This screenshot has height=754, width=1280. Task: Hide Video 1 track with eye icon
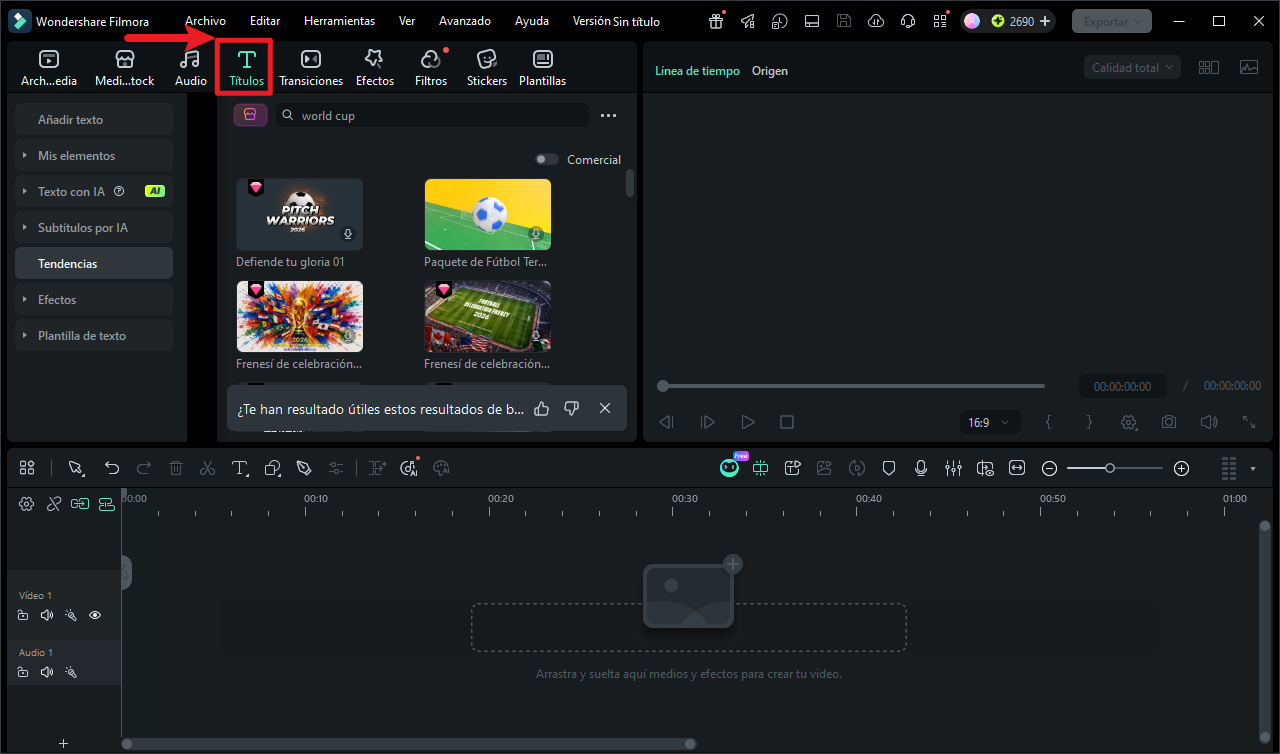95,616
